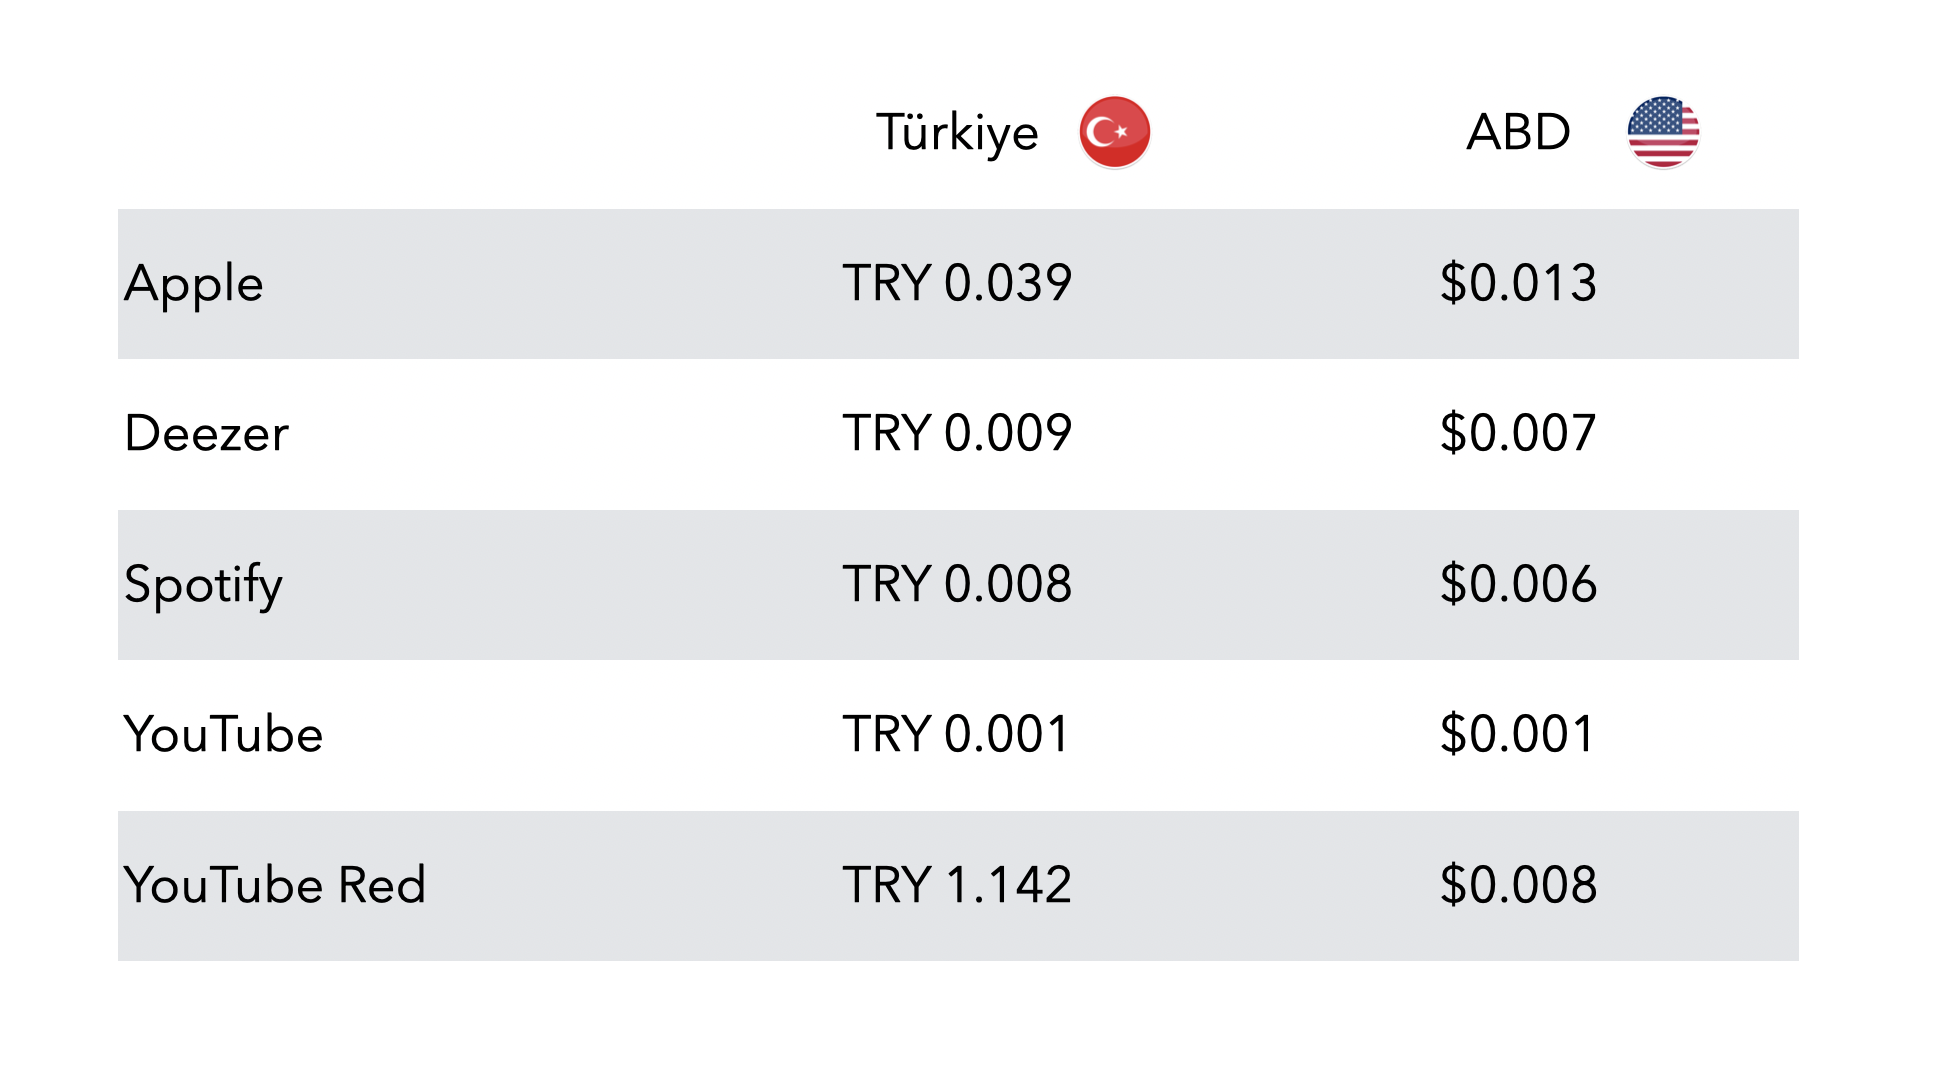The image size is (1952, 1070).
Task: Click the Deezer row label
Action: point(206,434)
